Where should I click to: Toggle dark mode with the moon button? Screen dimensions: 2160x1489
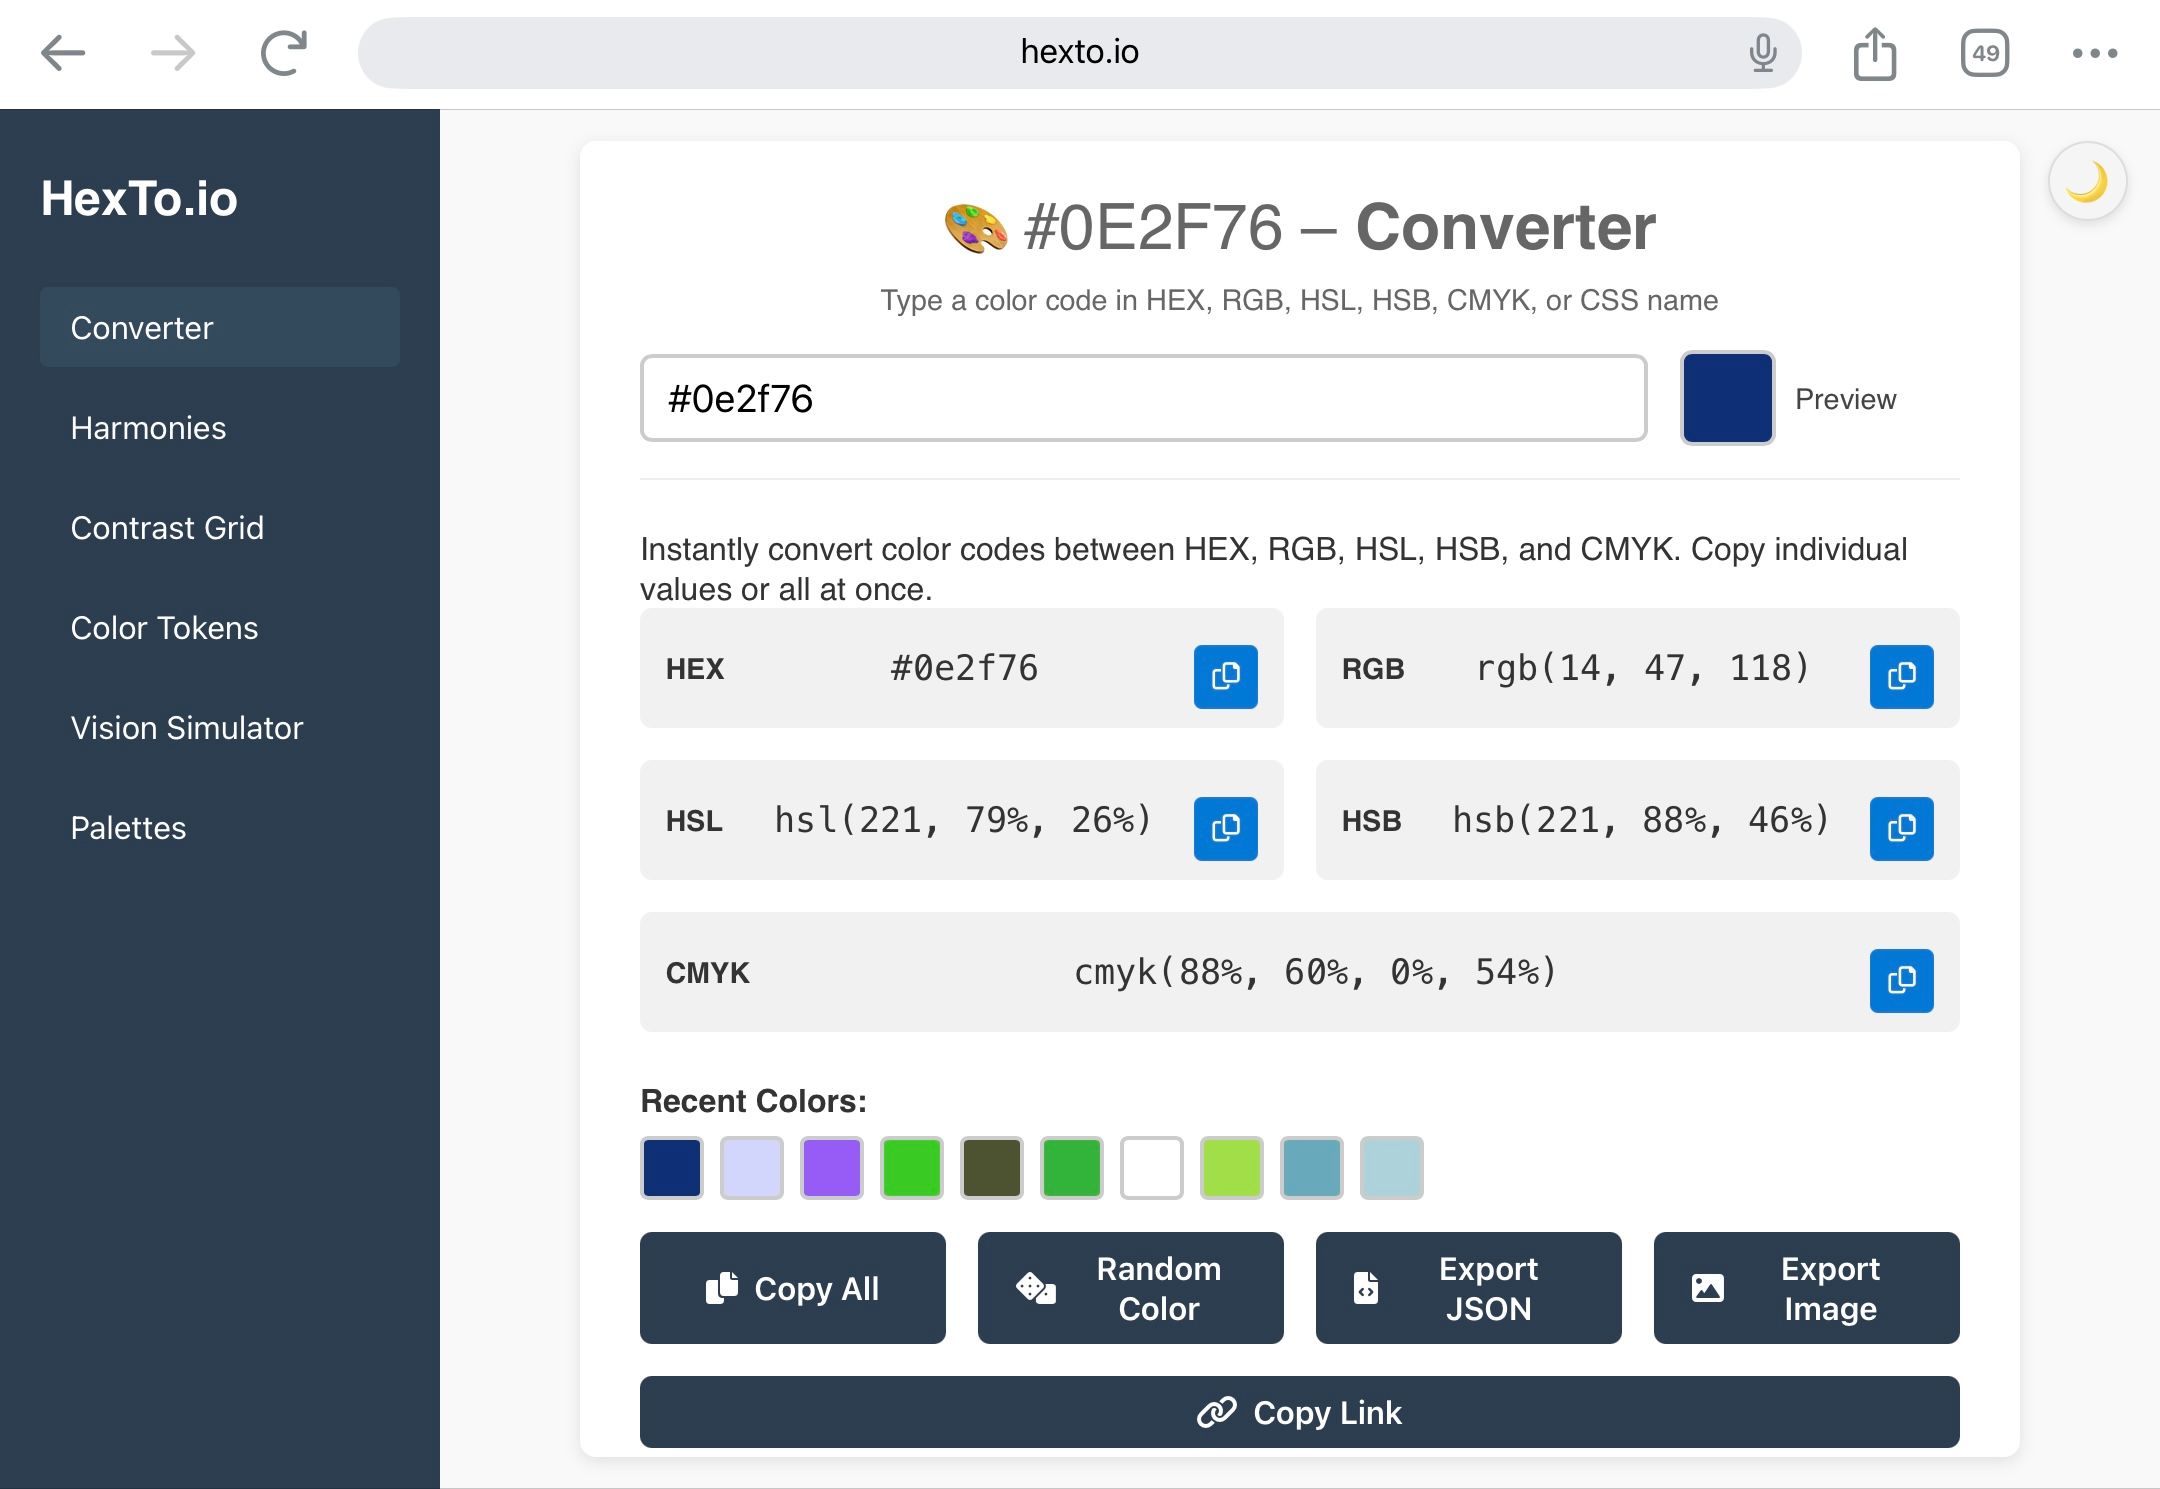pyautogui.click(x=2087, y=182)
